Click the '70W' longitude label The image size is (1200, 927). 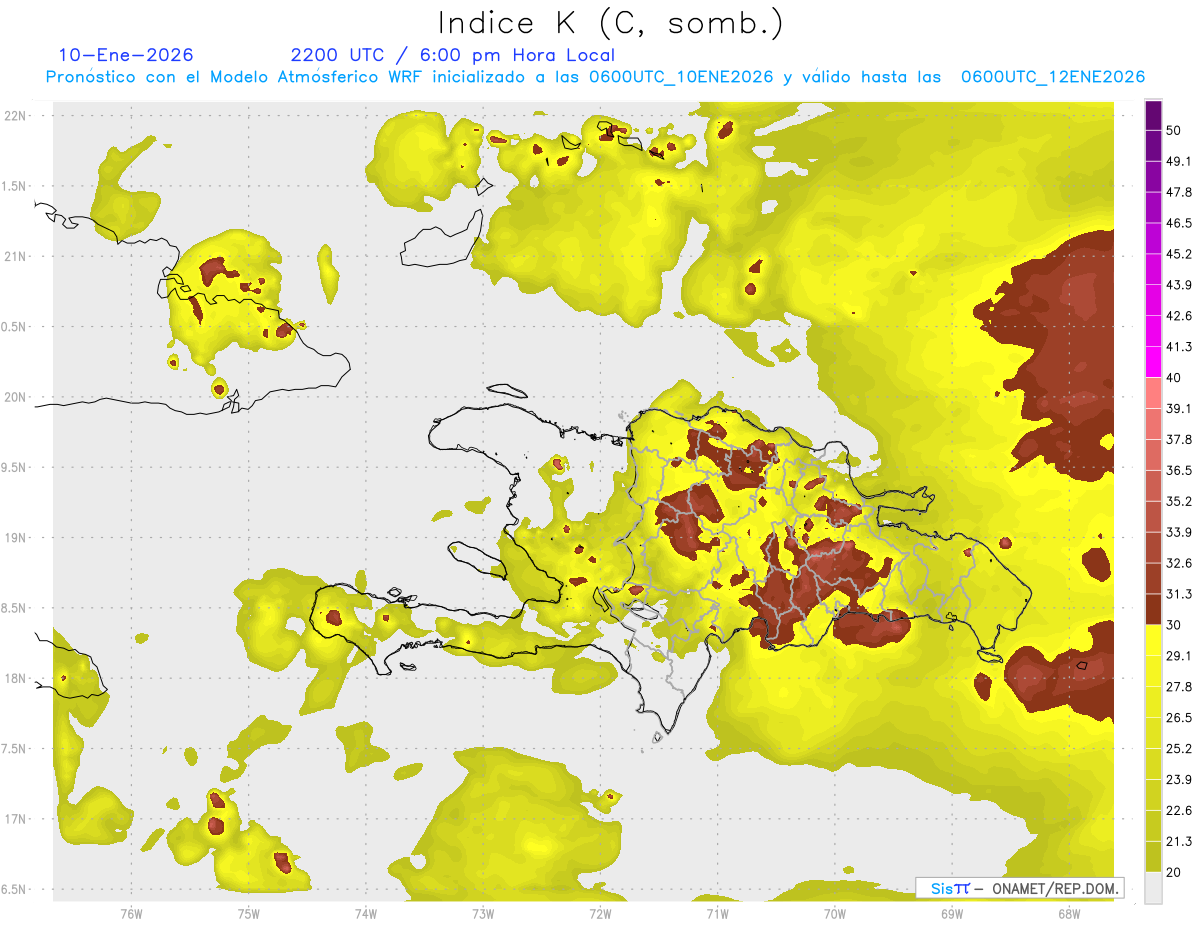coord(835,913)
